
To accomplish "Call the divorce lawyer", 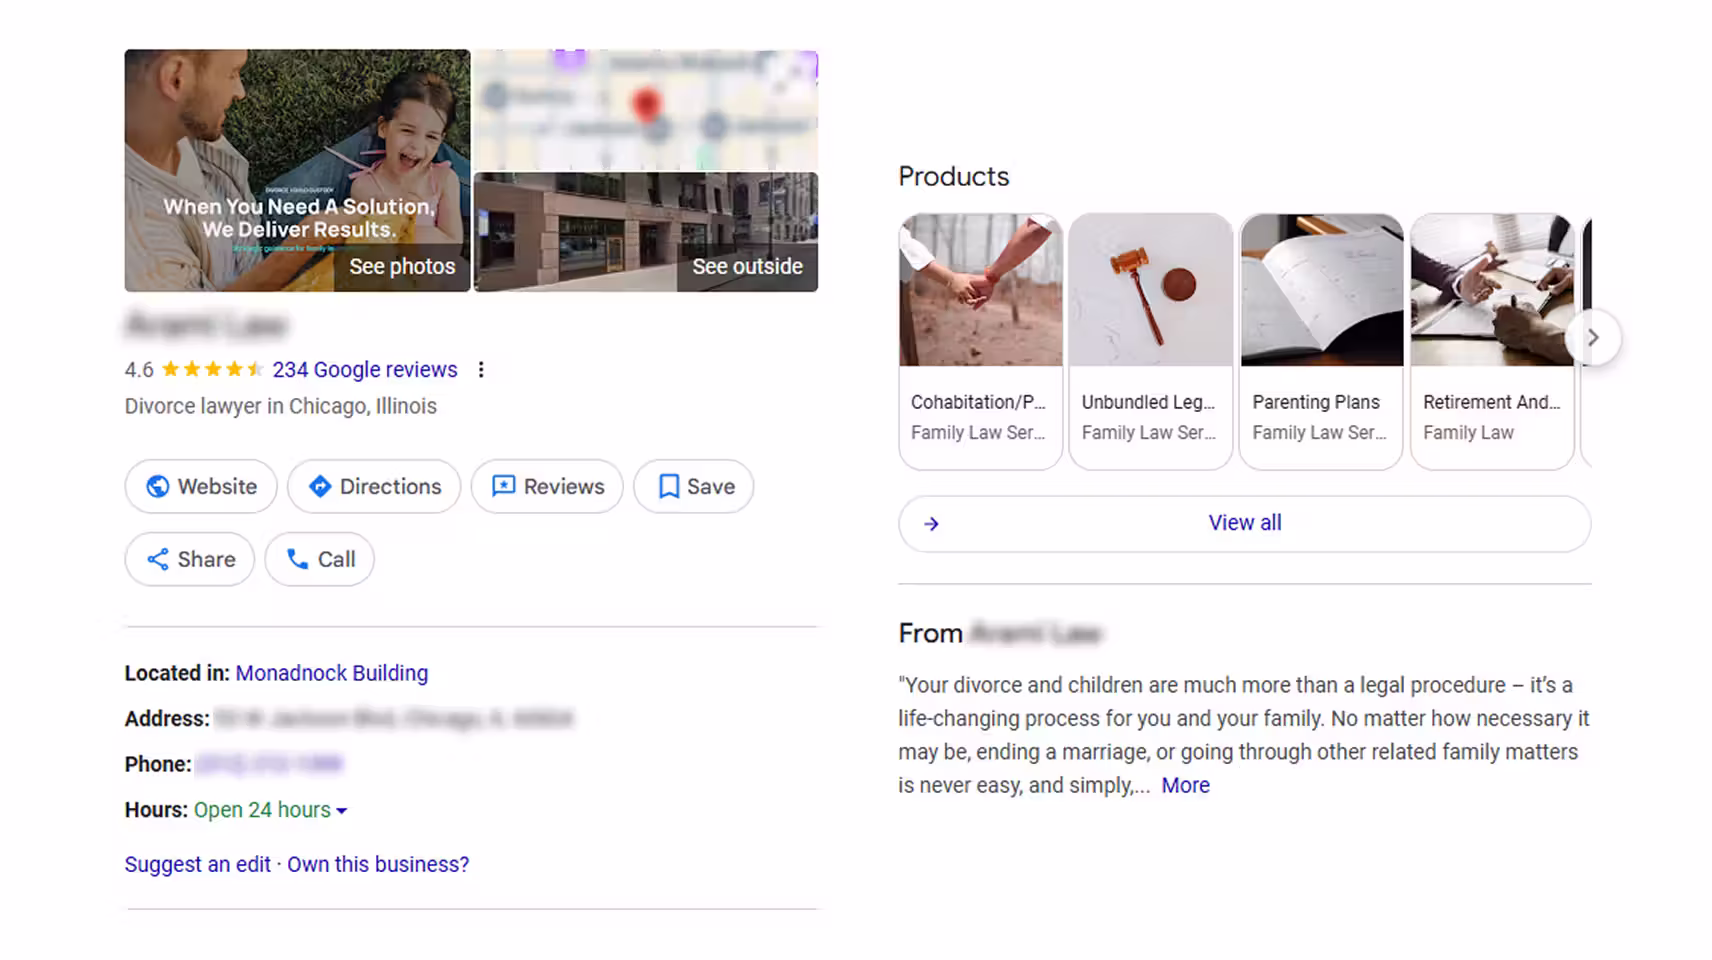I will 320,559.
